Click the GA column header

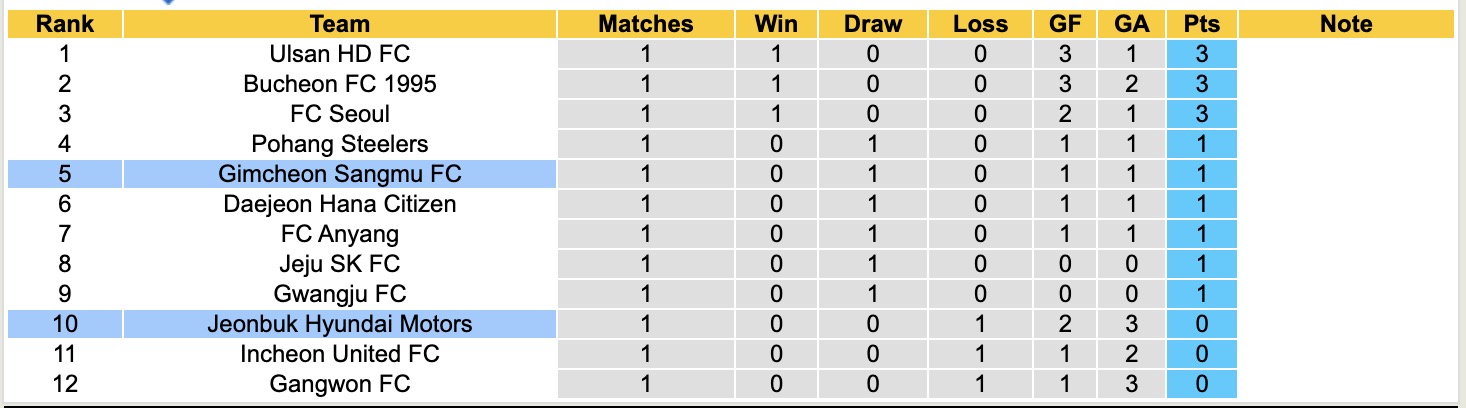[x=1132, y=24]
